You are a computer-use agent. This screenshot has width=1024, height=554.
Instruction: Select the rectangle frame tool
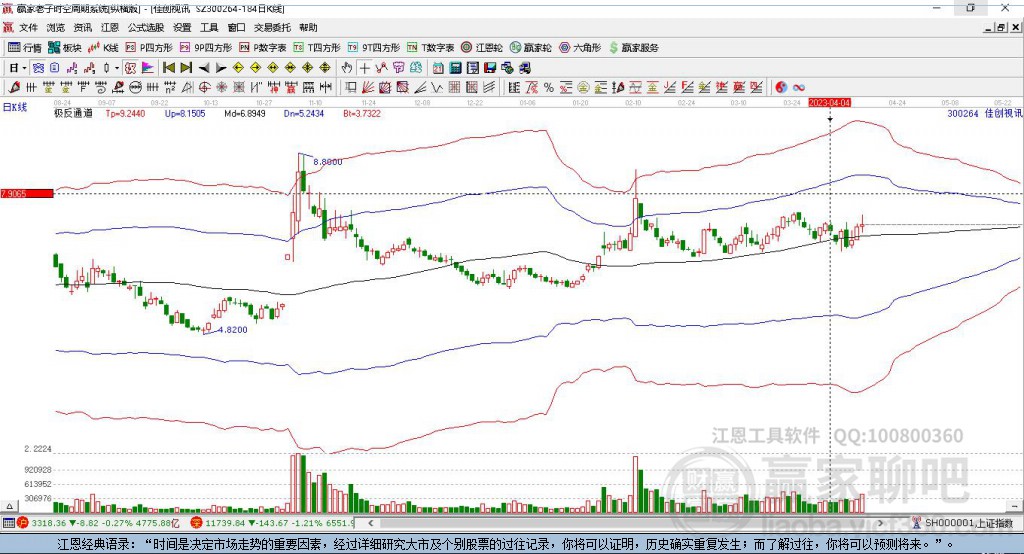[350, 87]
